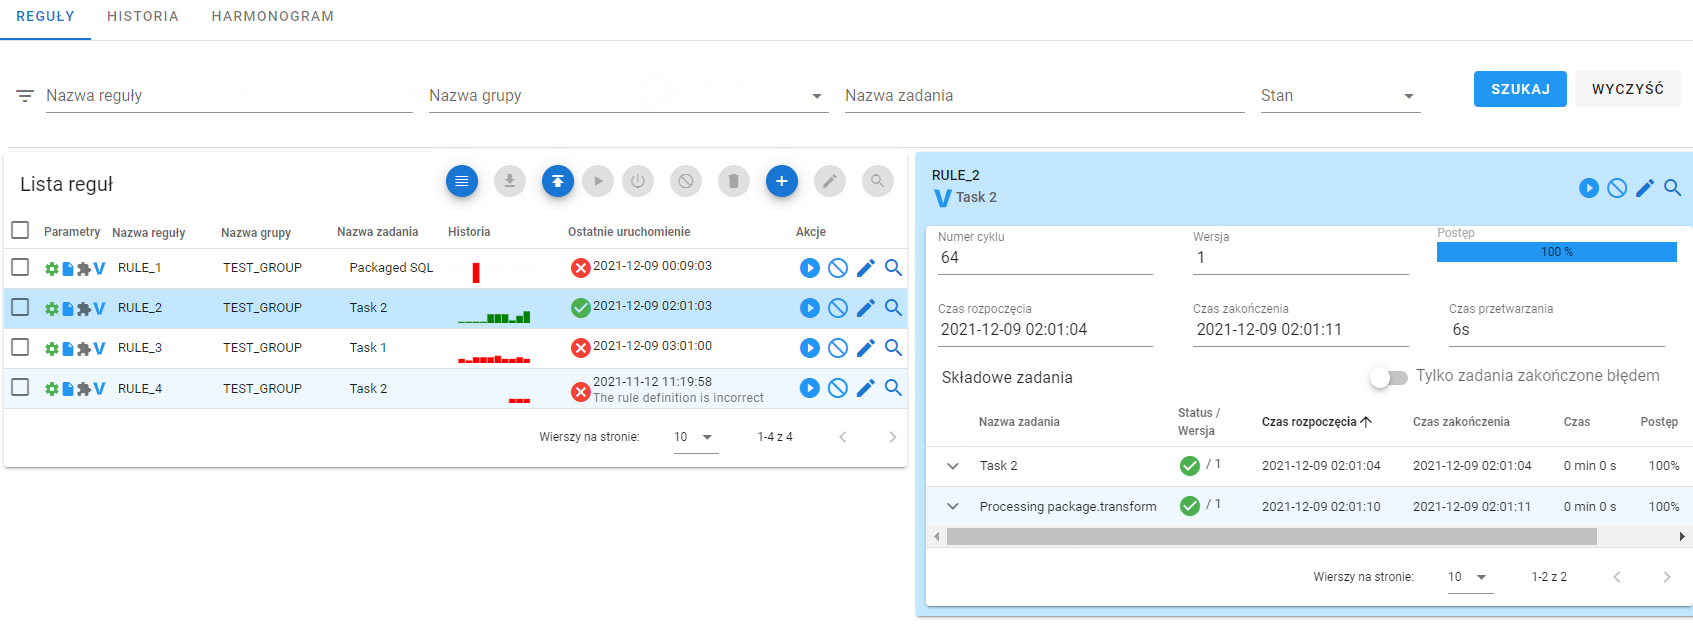1693x641 pixels.
Task: Expand the Processing package.transform row
Action: pos(953,507)
